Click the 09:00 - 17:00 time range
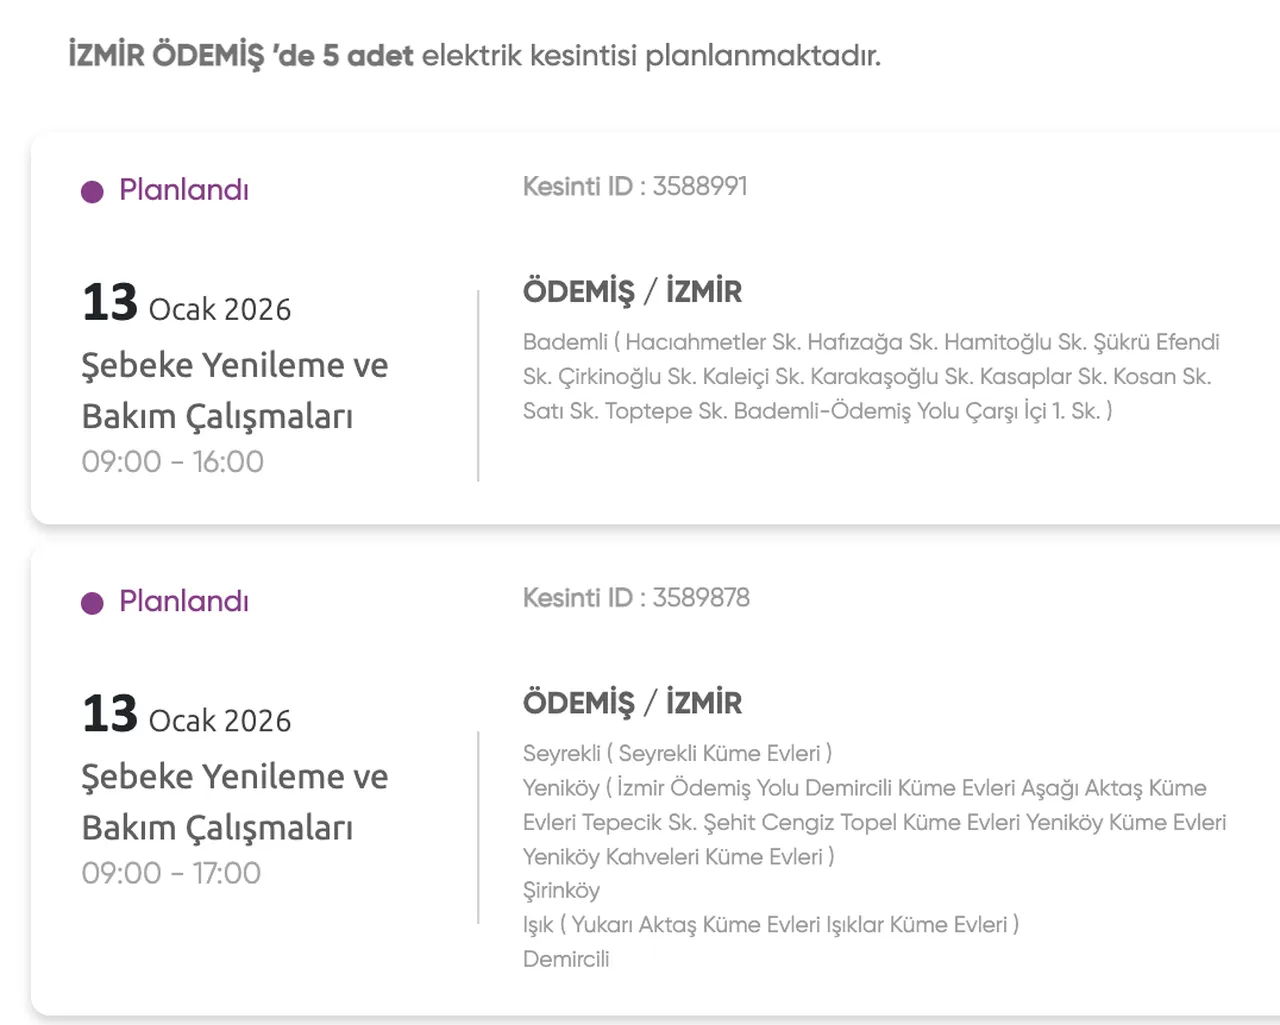The image size is (1280, 1025). tap(171, 873)
